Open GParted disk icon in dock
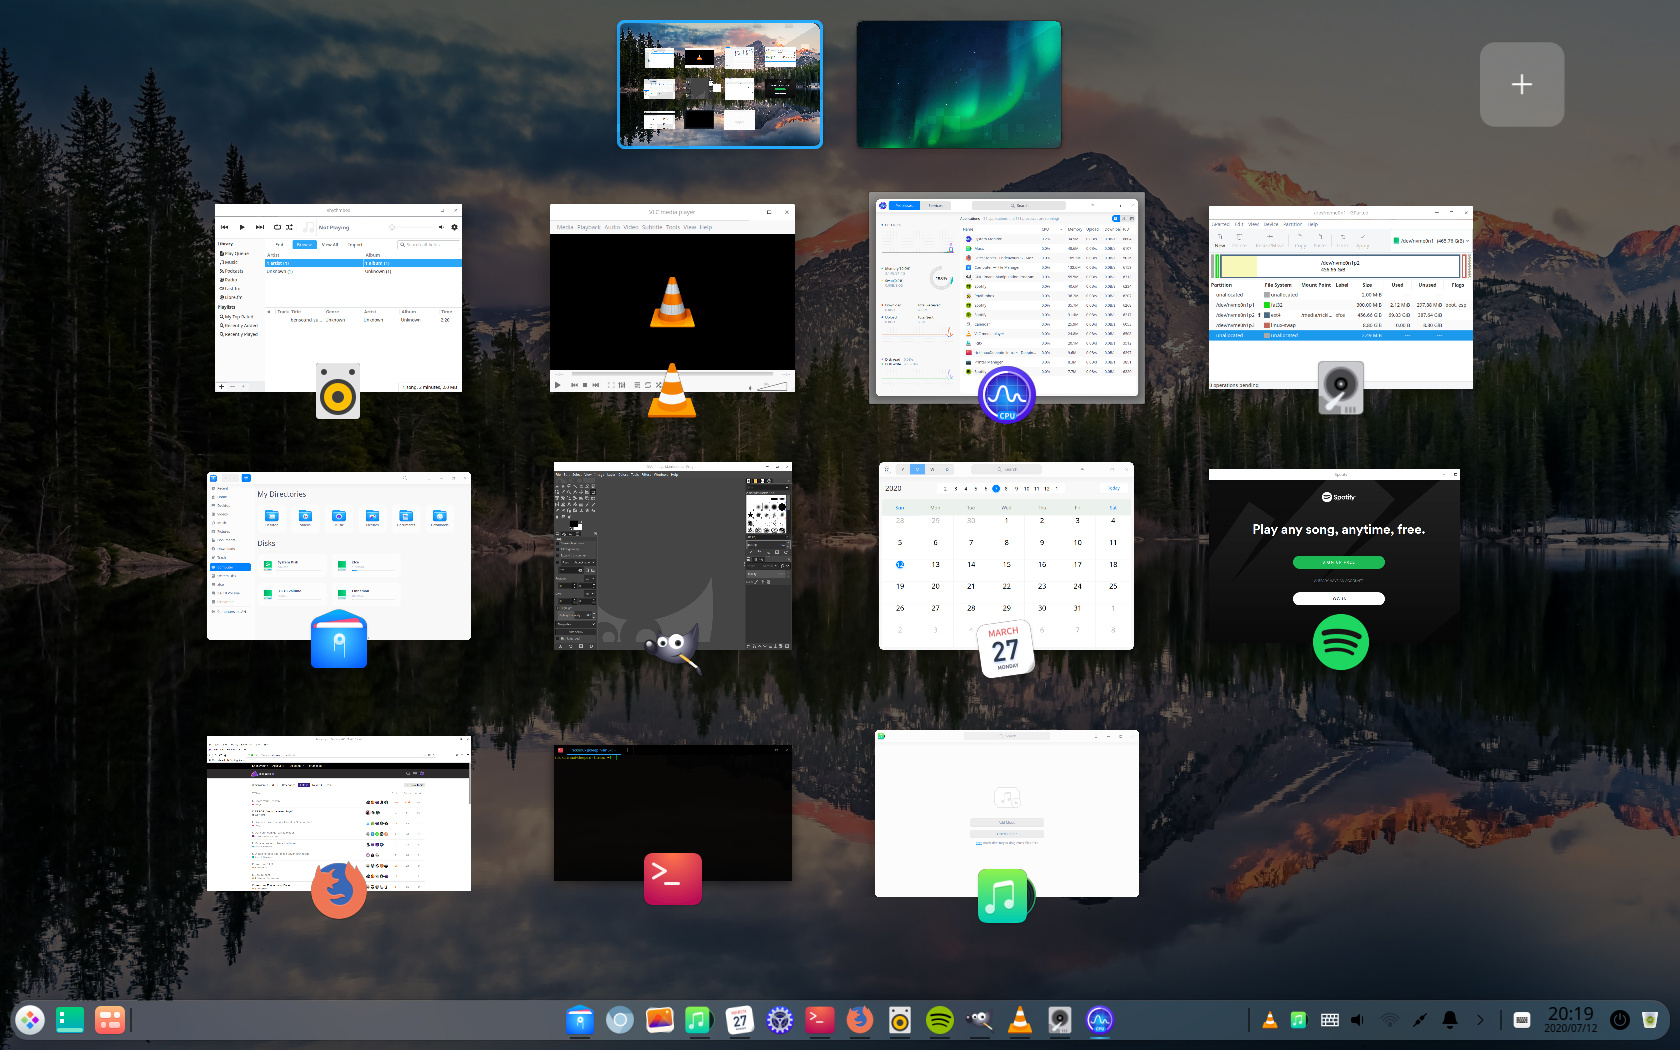 click(1060, 1020)
